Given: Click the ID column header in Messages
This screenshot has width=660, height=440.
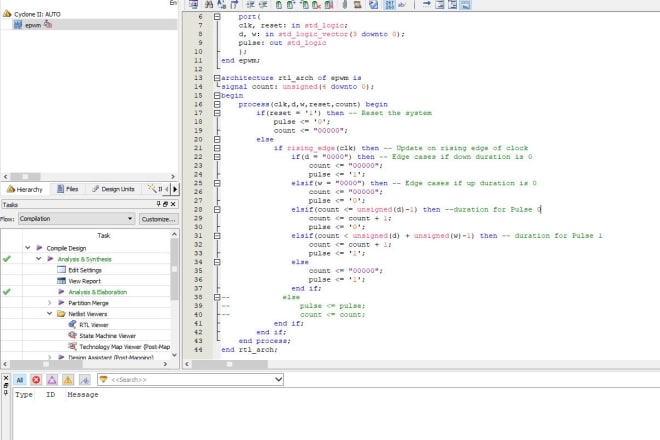Looking at the screenshot, I should click(x=51, y=395).
